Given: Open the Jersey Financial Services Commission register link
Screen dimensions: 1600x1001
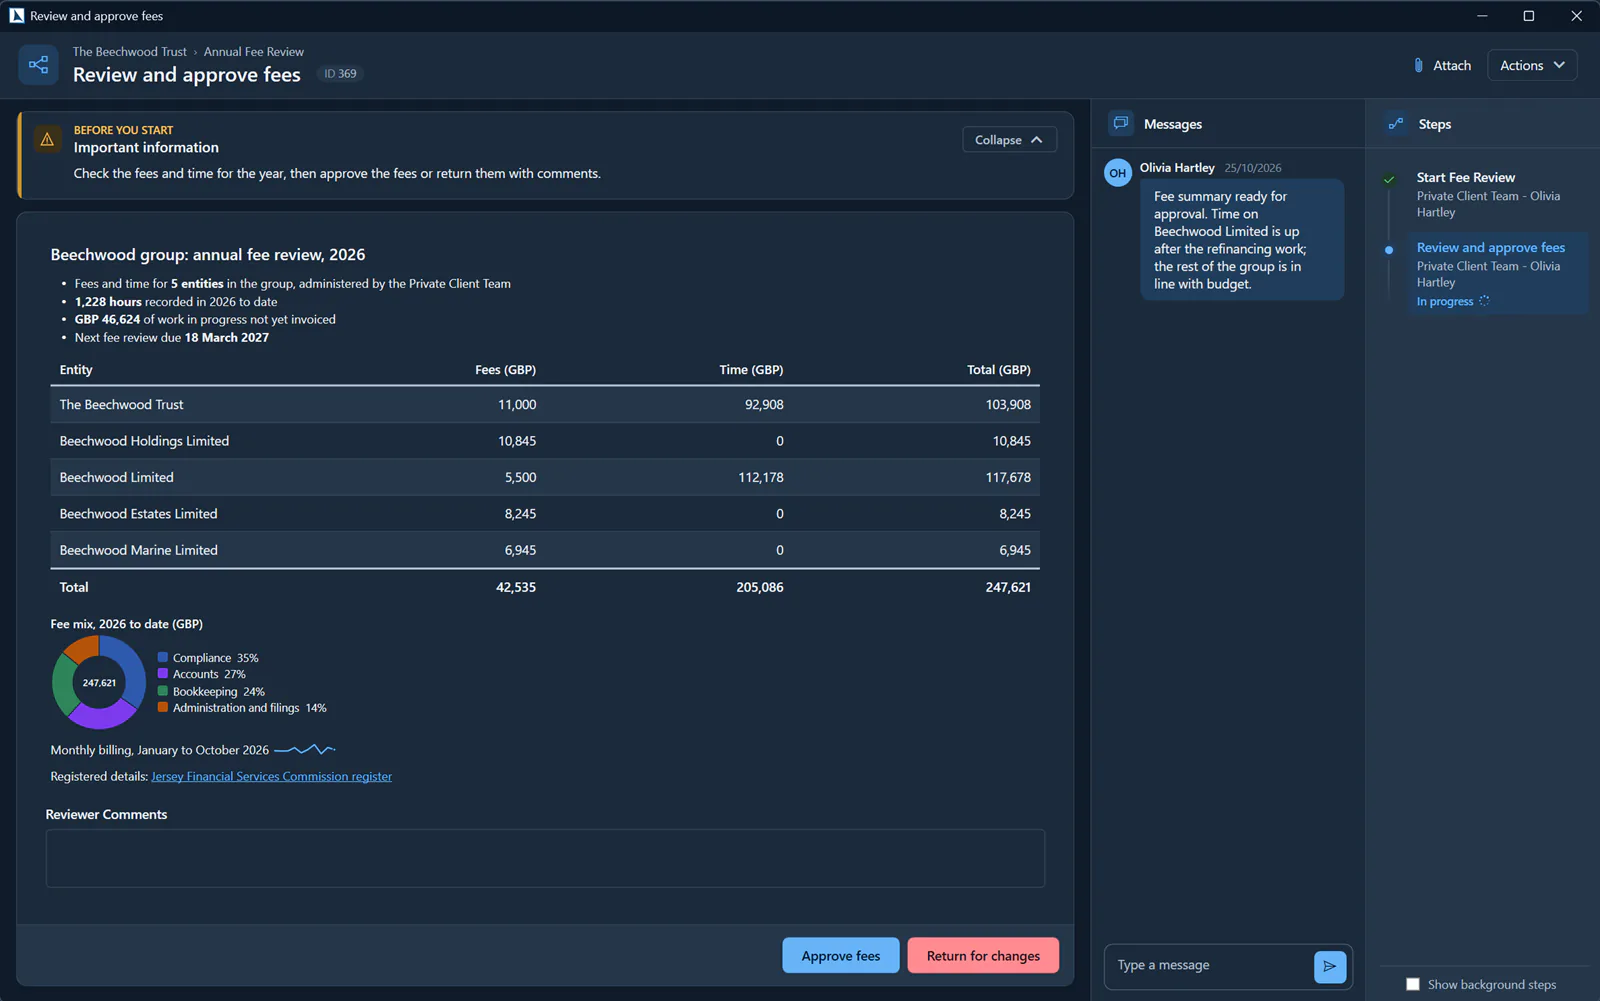Looking at the screenshot, I should pos(272,776).
